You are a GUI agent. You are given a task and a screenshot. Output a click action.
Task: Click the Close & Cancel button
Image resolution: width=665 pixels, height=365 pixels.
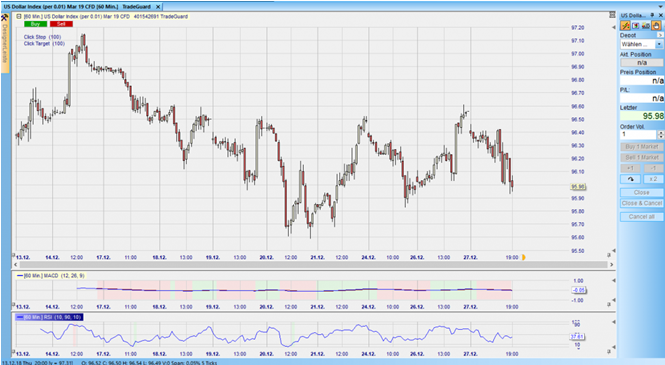pos(642,203)
